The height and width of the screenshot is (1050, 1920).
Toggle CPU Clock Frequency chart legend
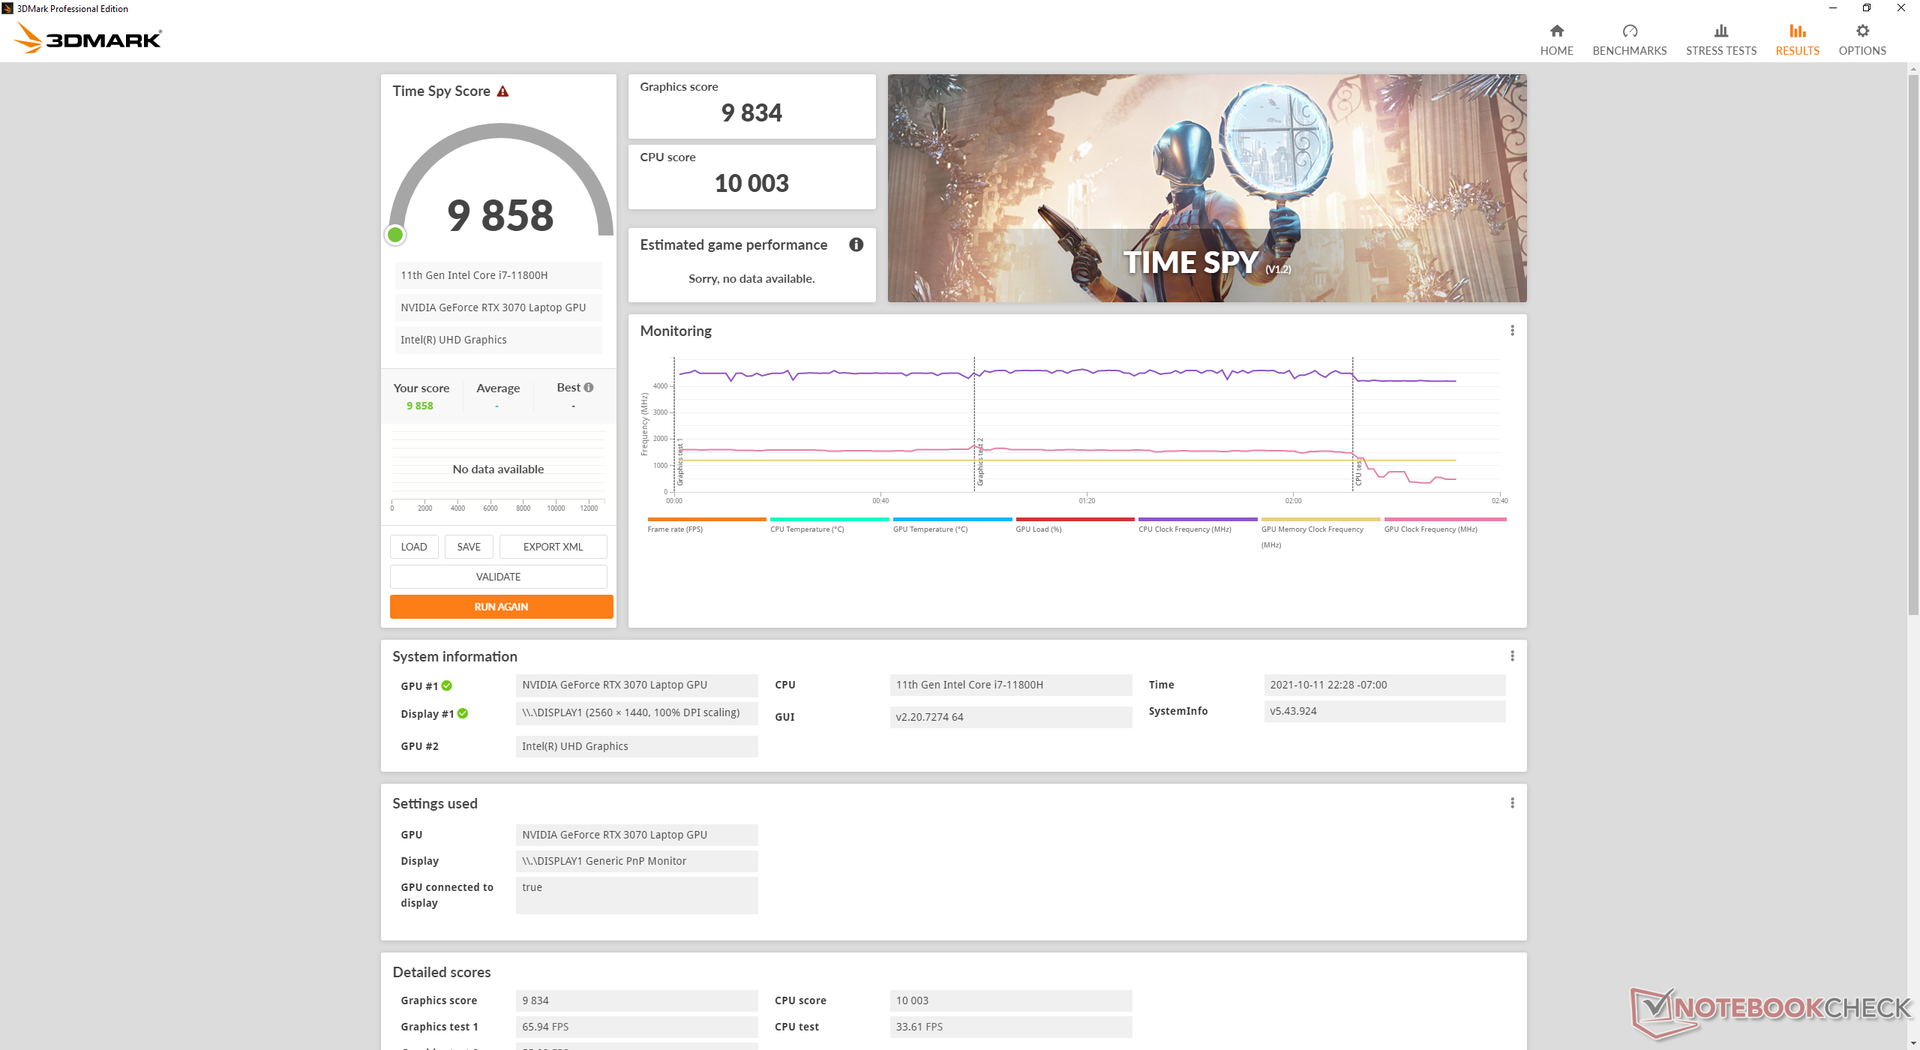1198,525
